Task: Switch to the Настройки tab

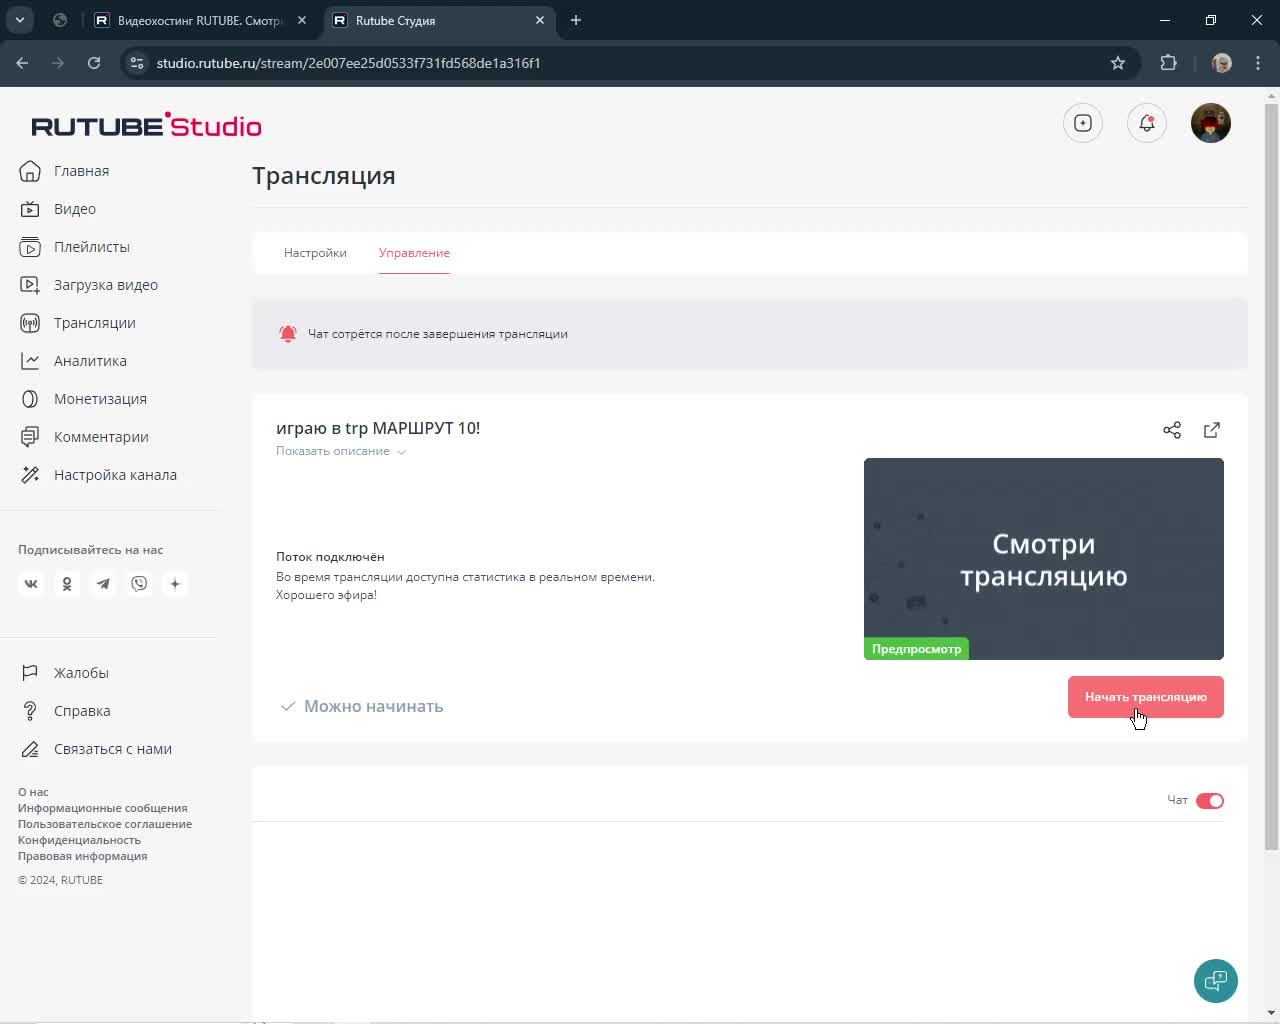Action: coord(315,253)
